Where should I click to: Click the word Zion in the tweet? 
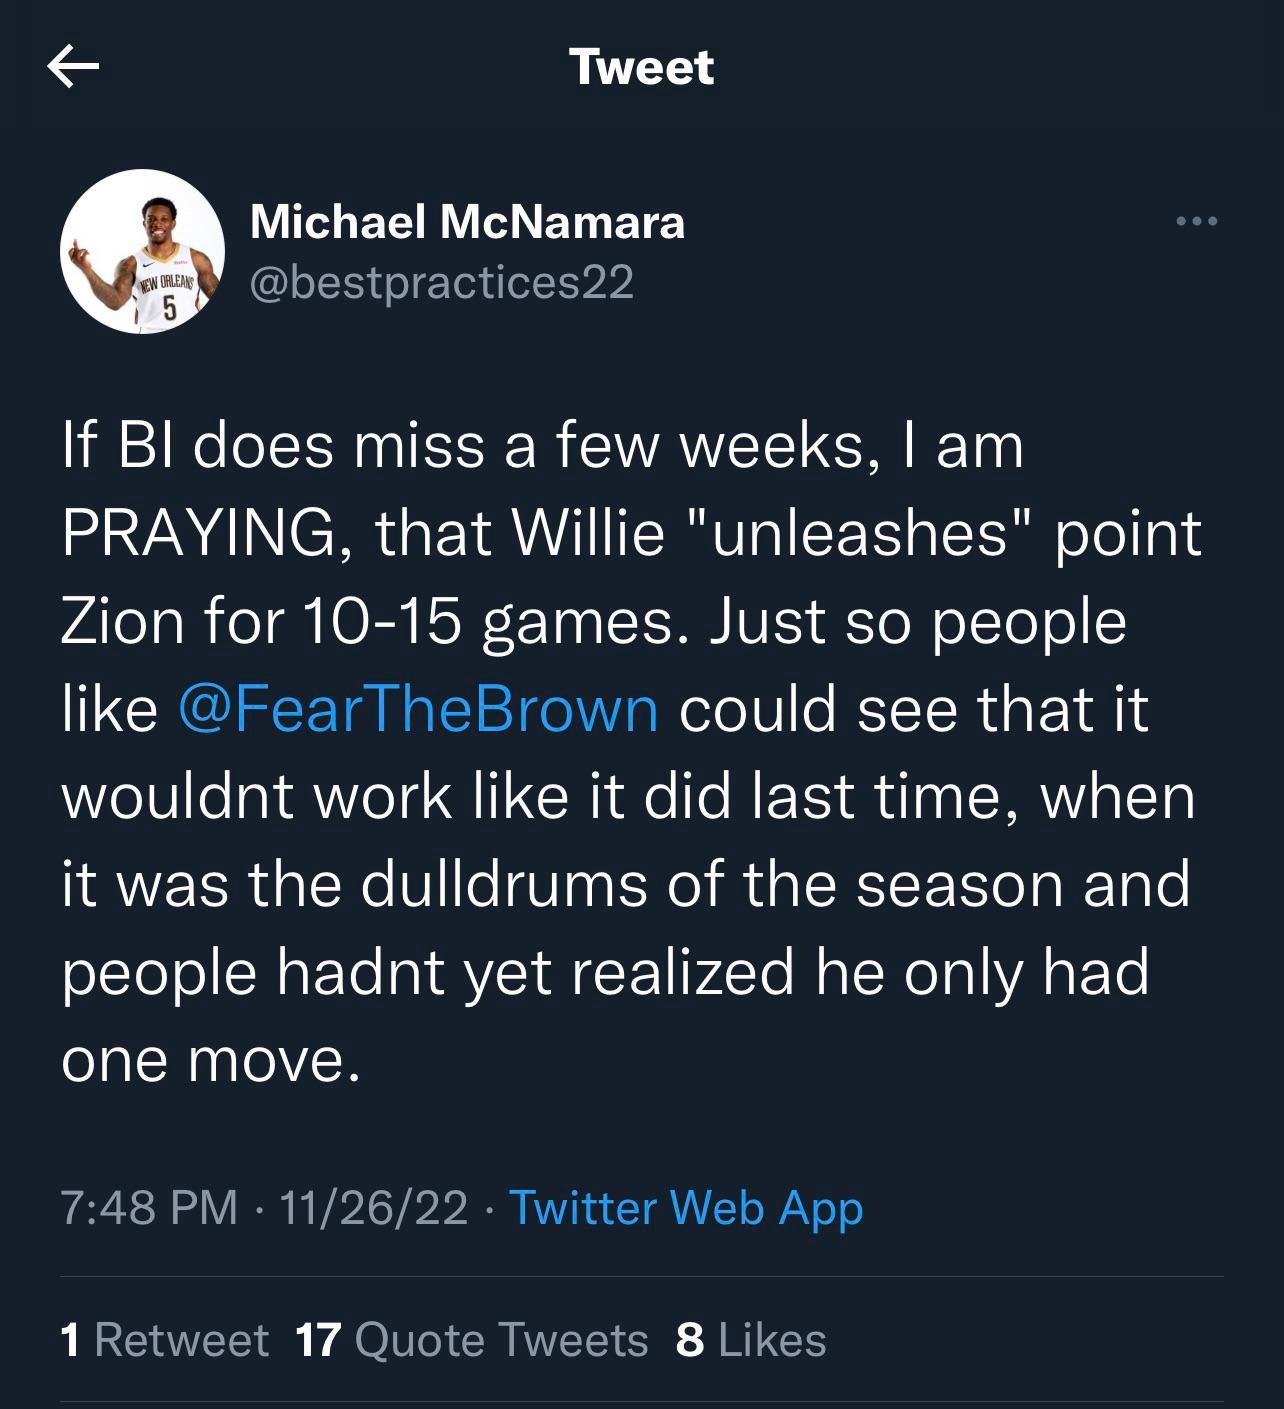point(122,621)
